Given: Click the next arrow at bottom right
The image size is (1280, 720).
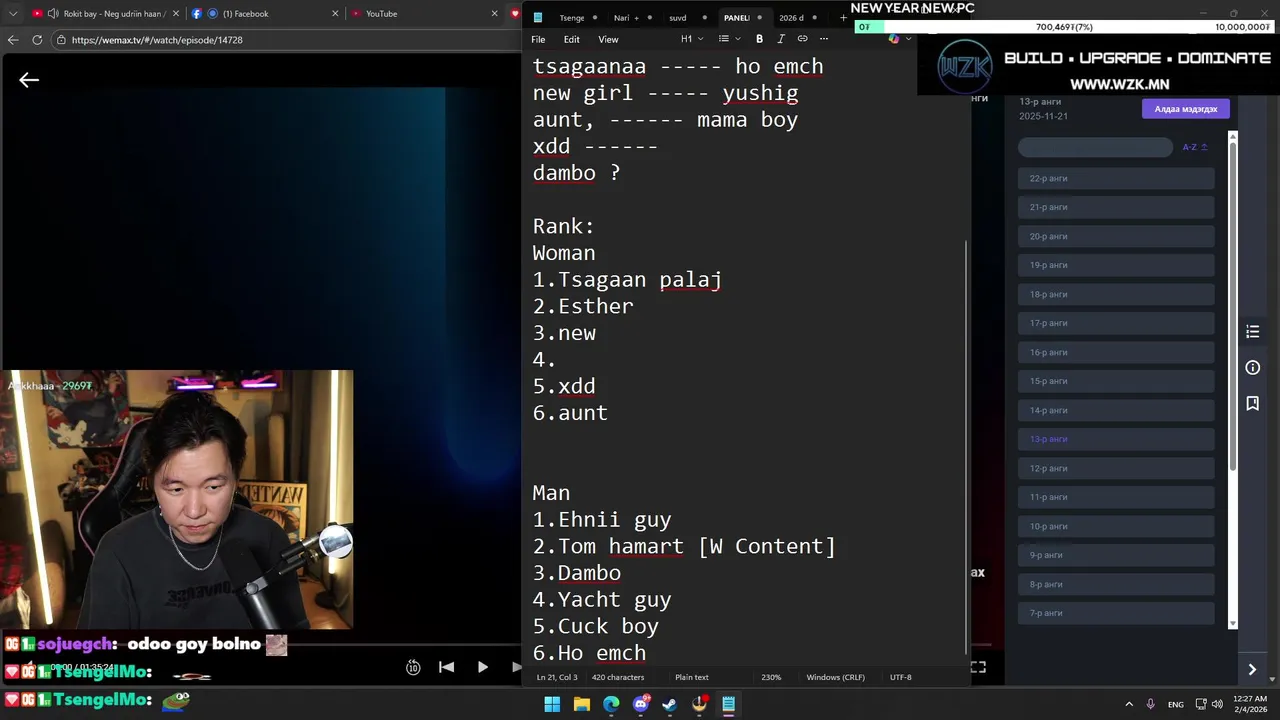Looking at the screenshot, I should pos(1252,669).
